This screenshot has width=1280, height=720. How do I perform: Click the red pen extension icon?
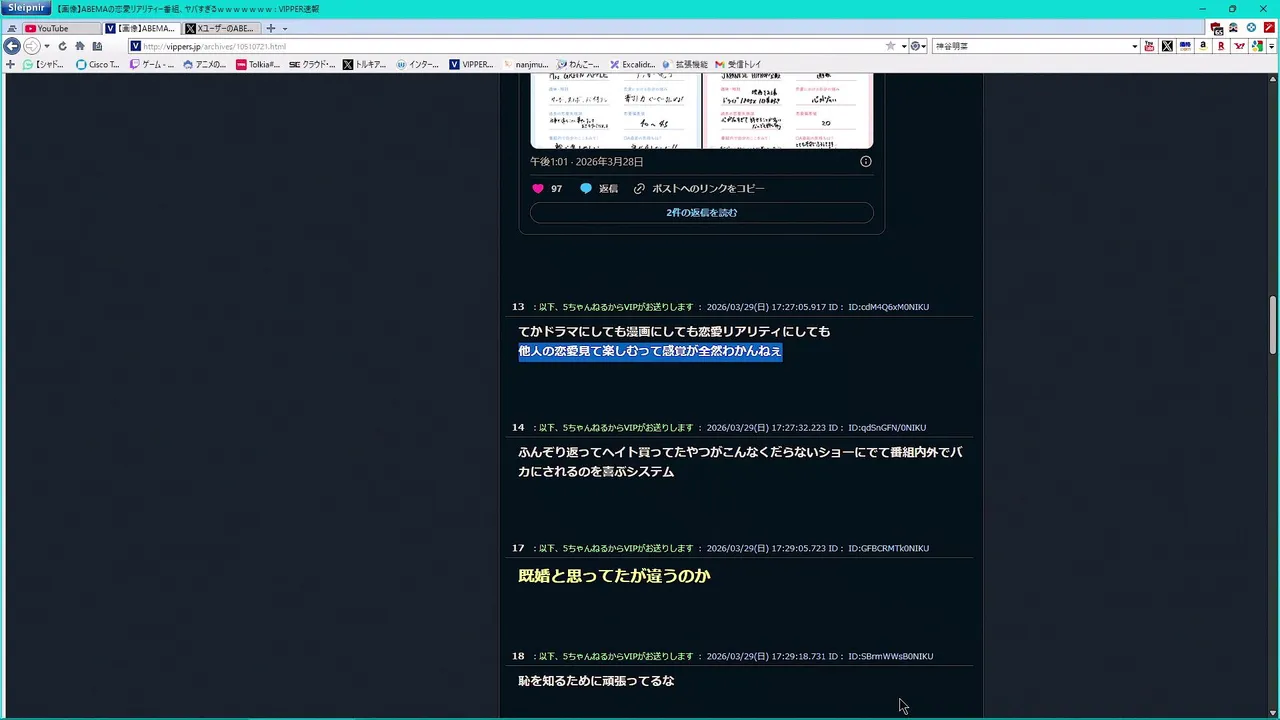point(1268,28)
